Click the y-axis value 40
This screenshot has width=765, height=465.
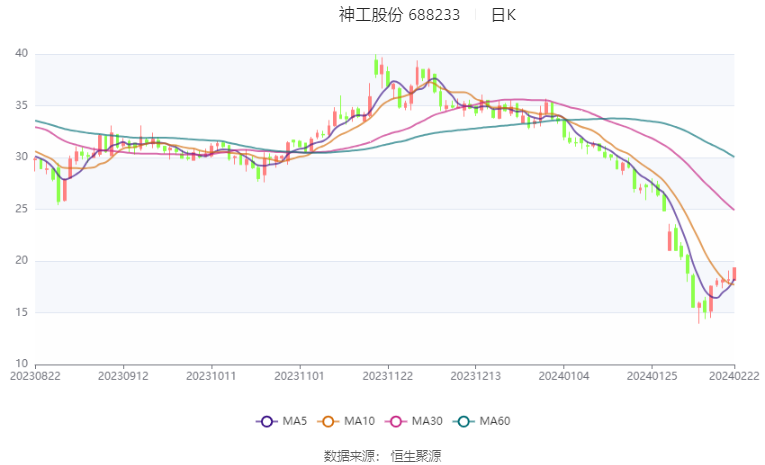(21, 53)
